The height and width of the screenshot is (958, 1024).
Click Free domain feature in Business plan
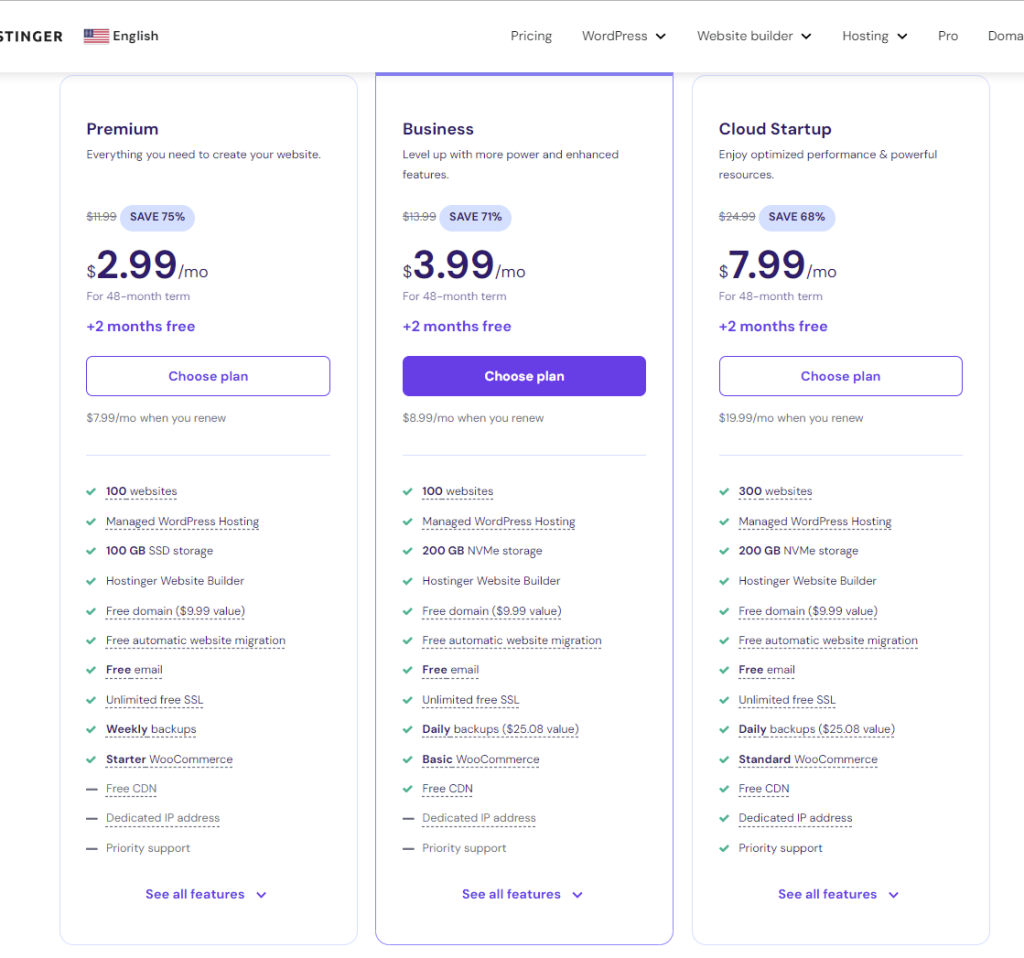pyautogui.click(x=491, y=611)
